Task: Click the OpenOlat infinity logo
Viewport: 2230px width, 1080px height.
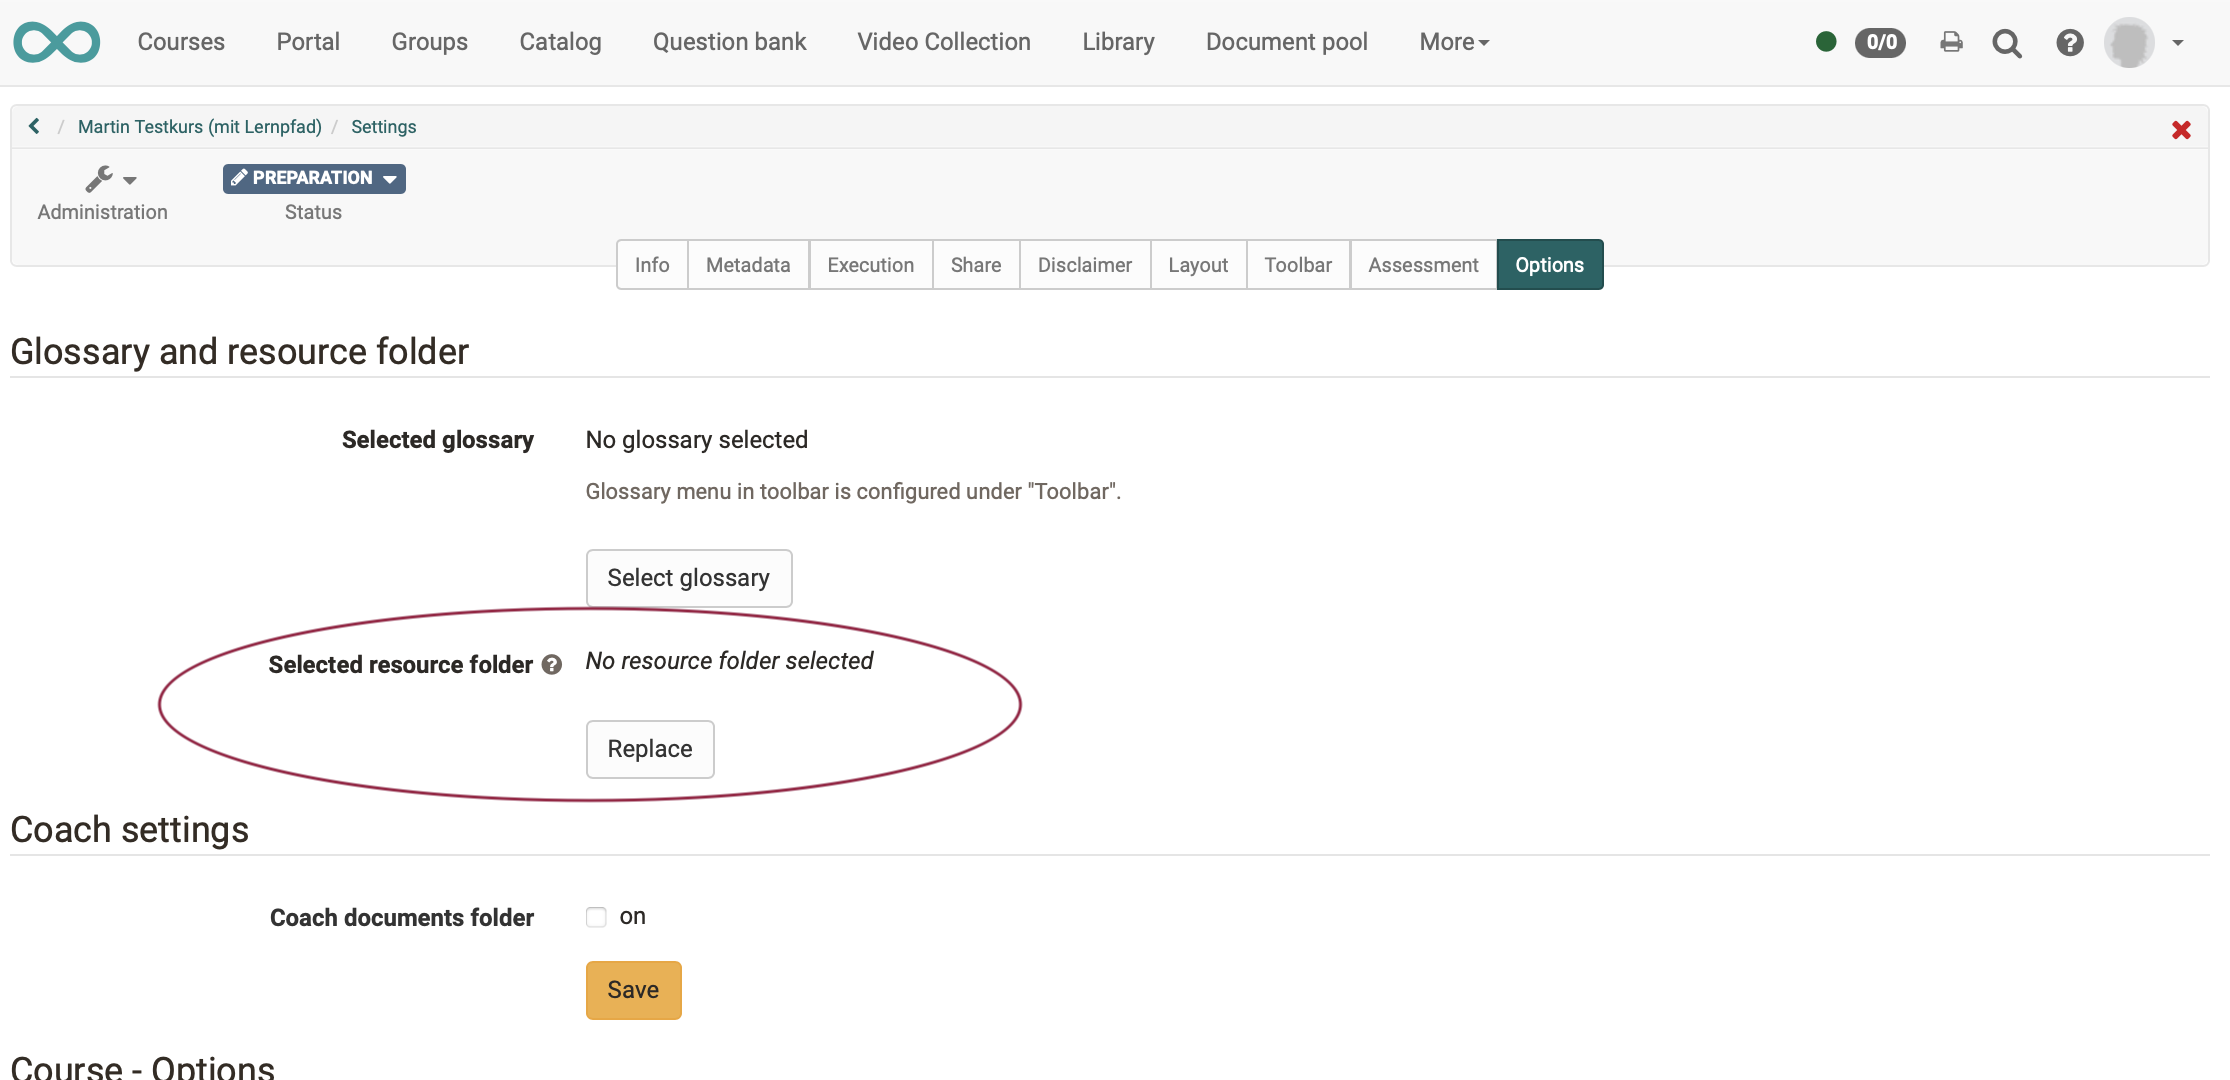Action: [x=57, y=42]
